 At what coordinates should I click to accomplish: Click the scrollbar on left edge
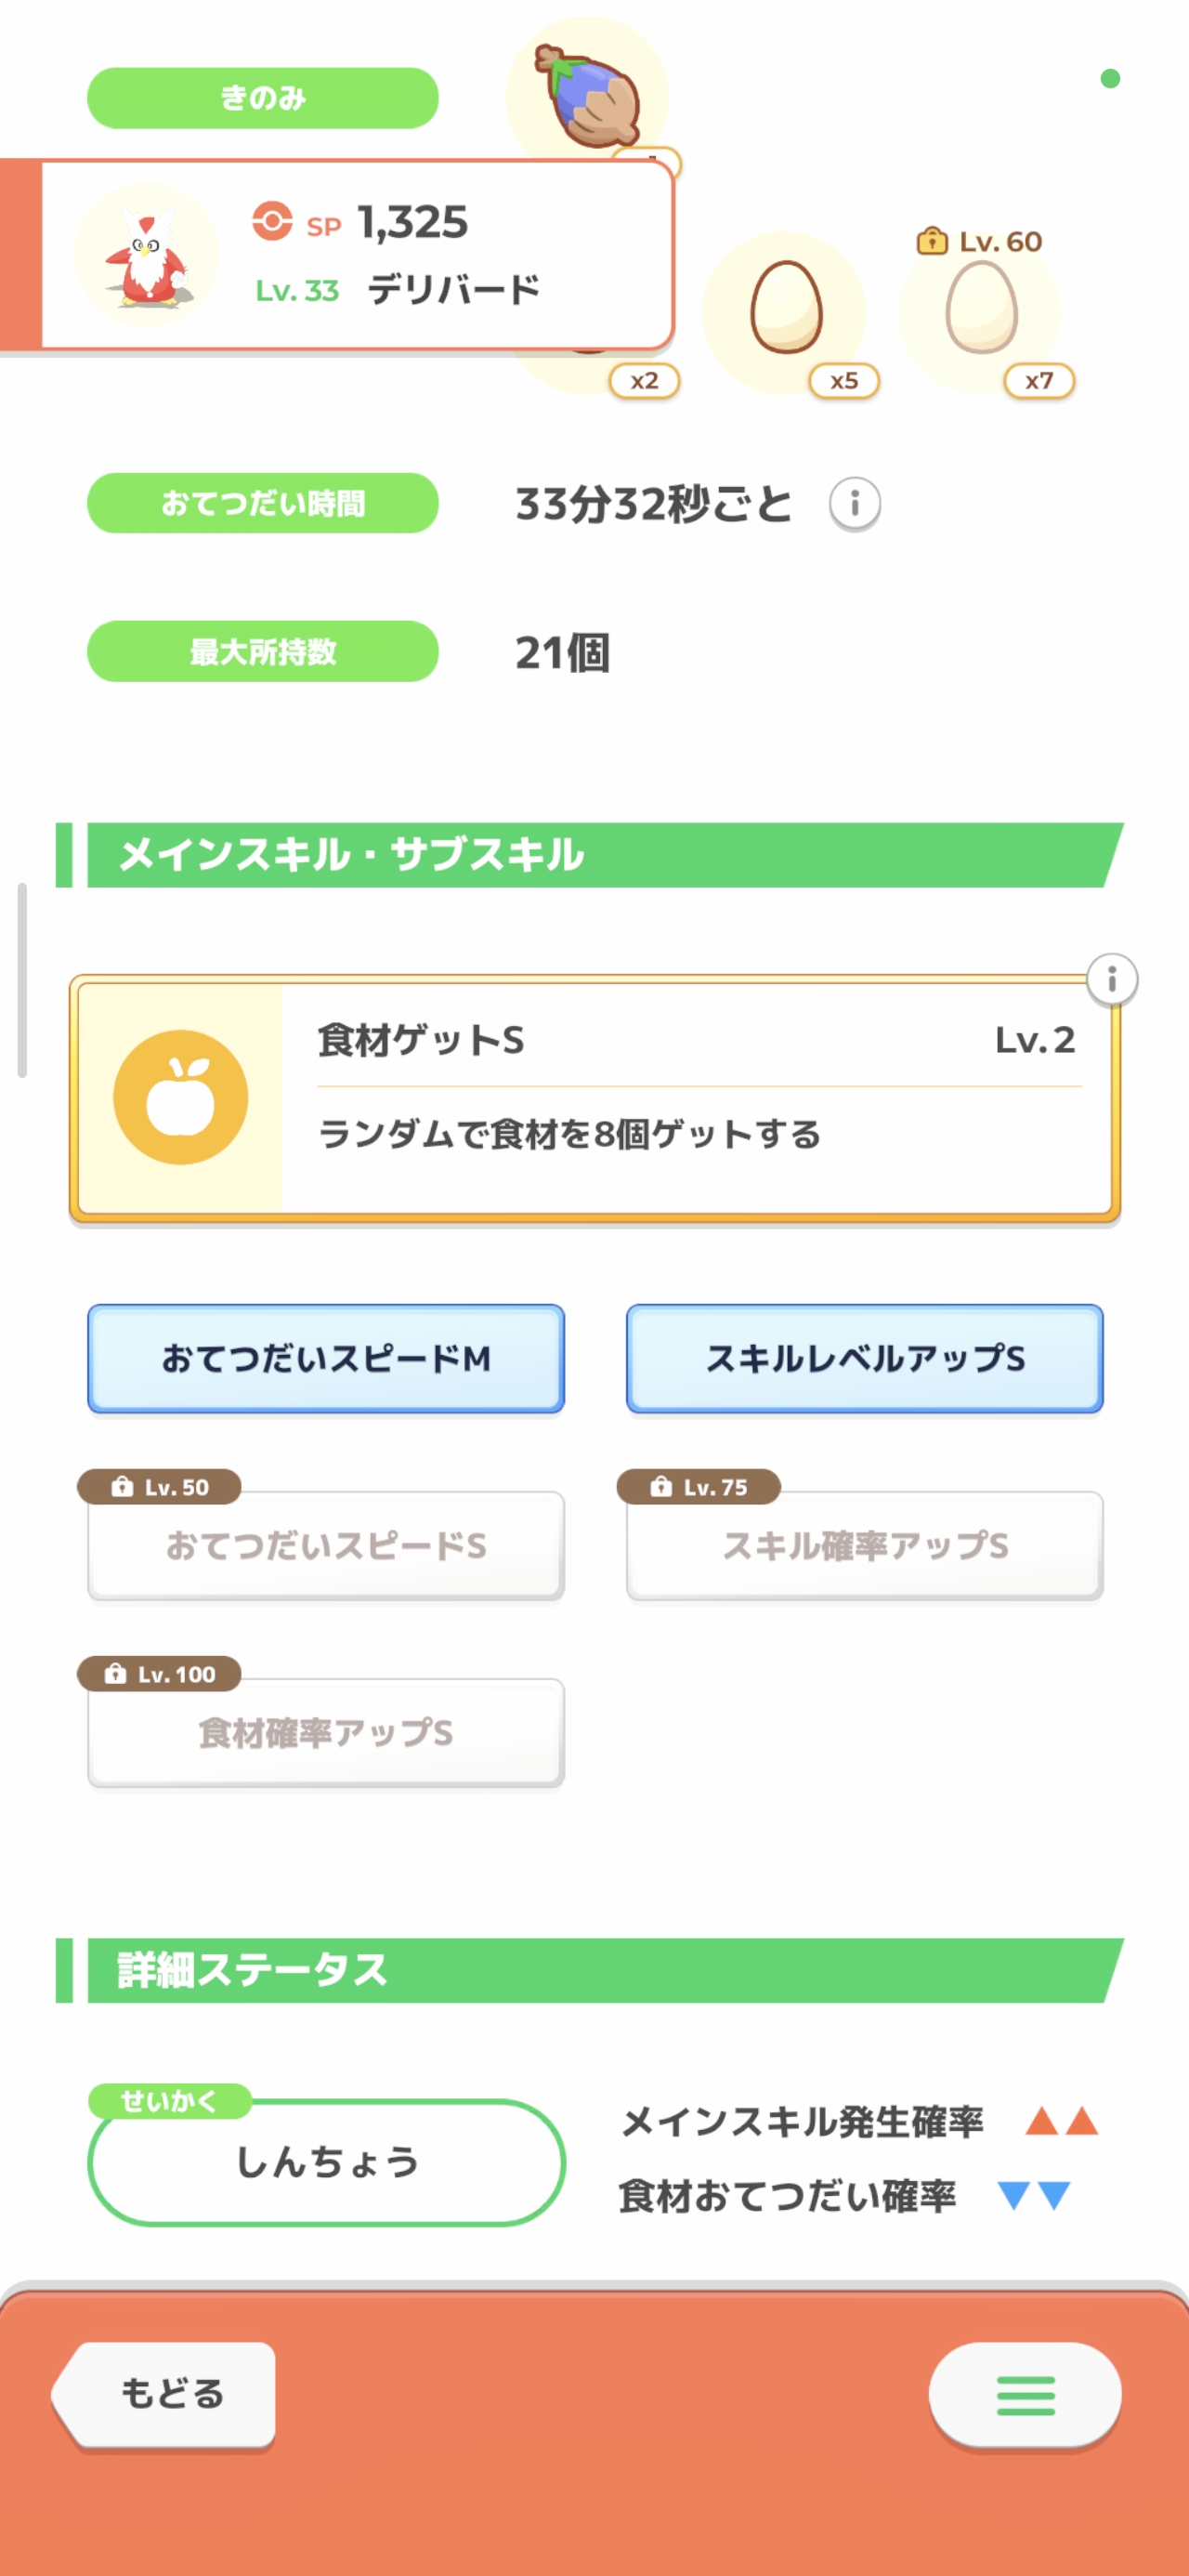(x=22, y=980)
